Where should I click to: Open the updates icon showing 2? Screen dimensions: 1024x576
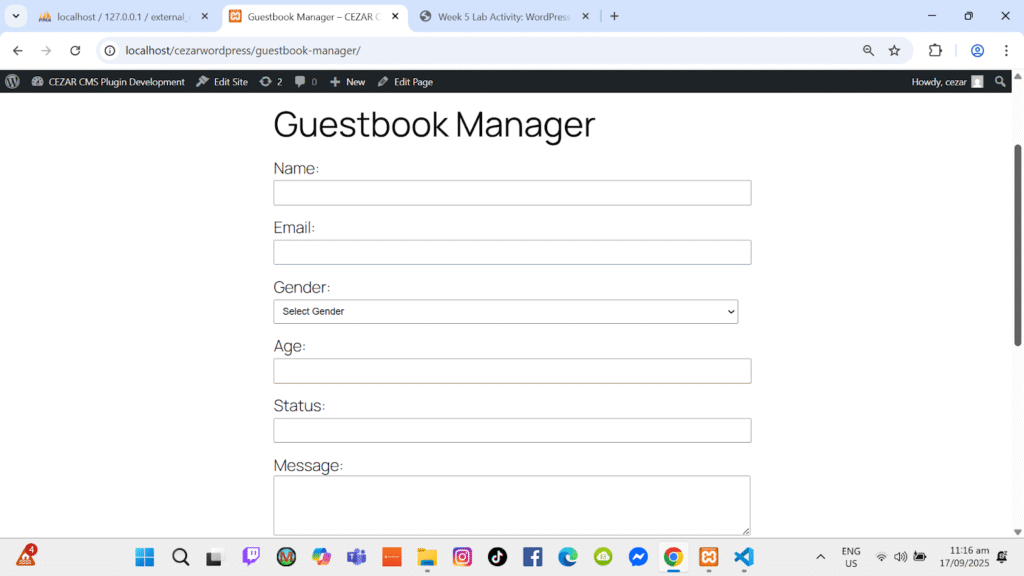(270, 82)
